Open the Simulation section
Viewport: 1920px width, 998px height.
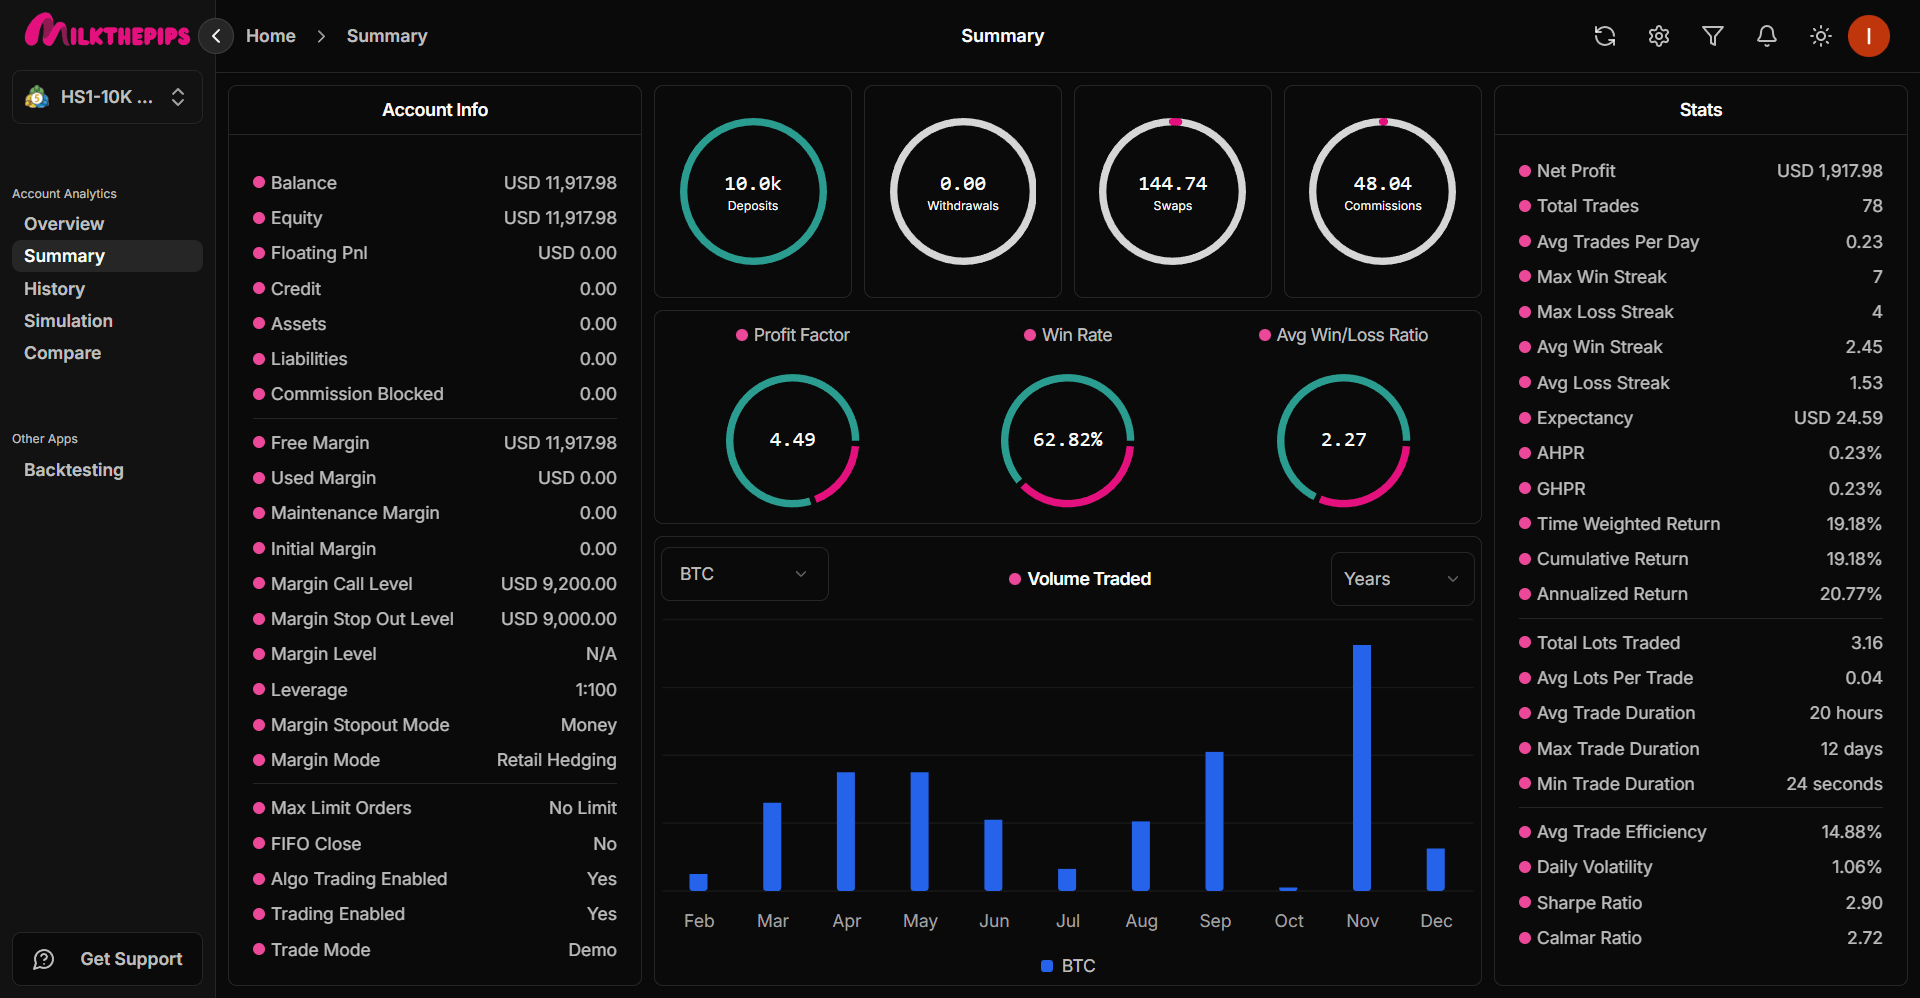click(x=68, y=321)
